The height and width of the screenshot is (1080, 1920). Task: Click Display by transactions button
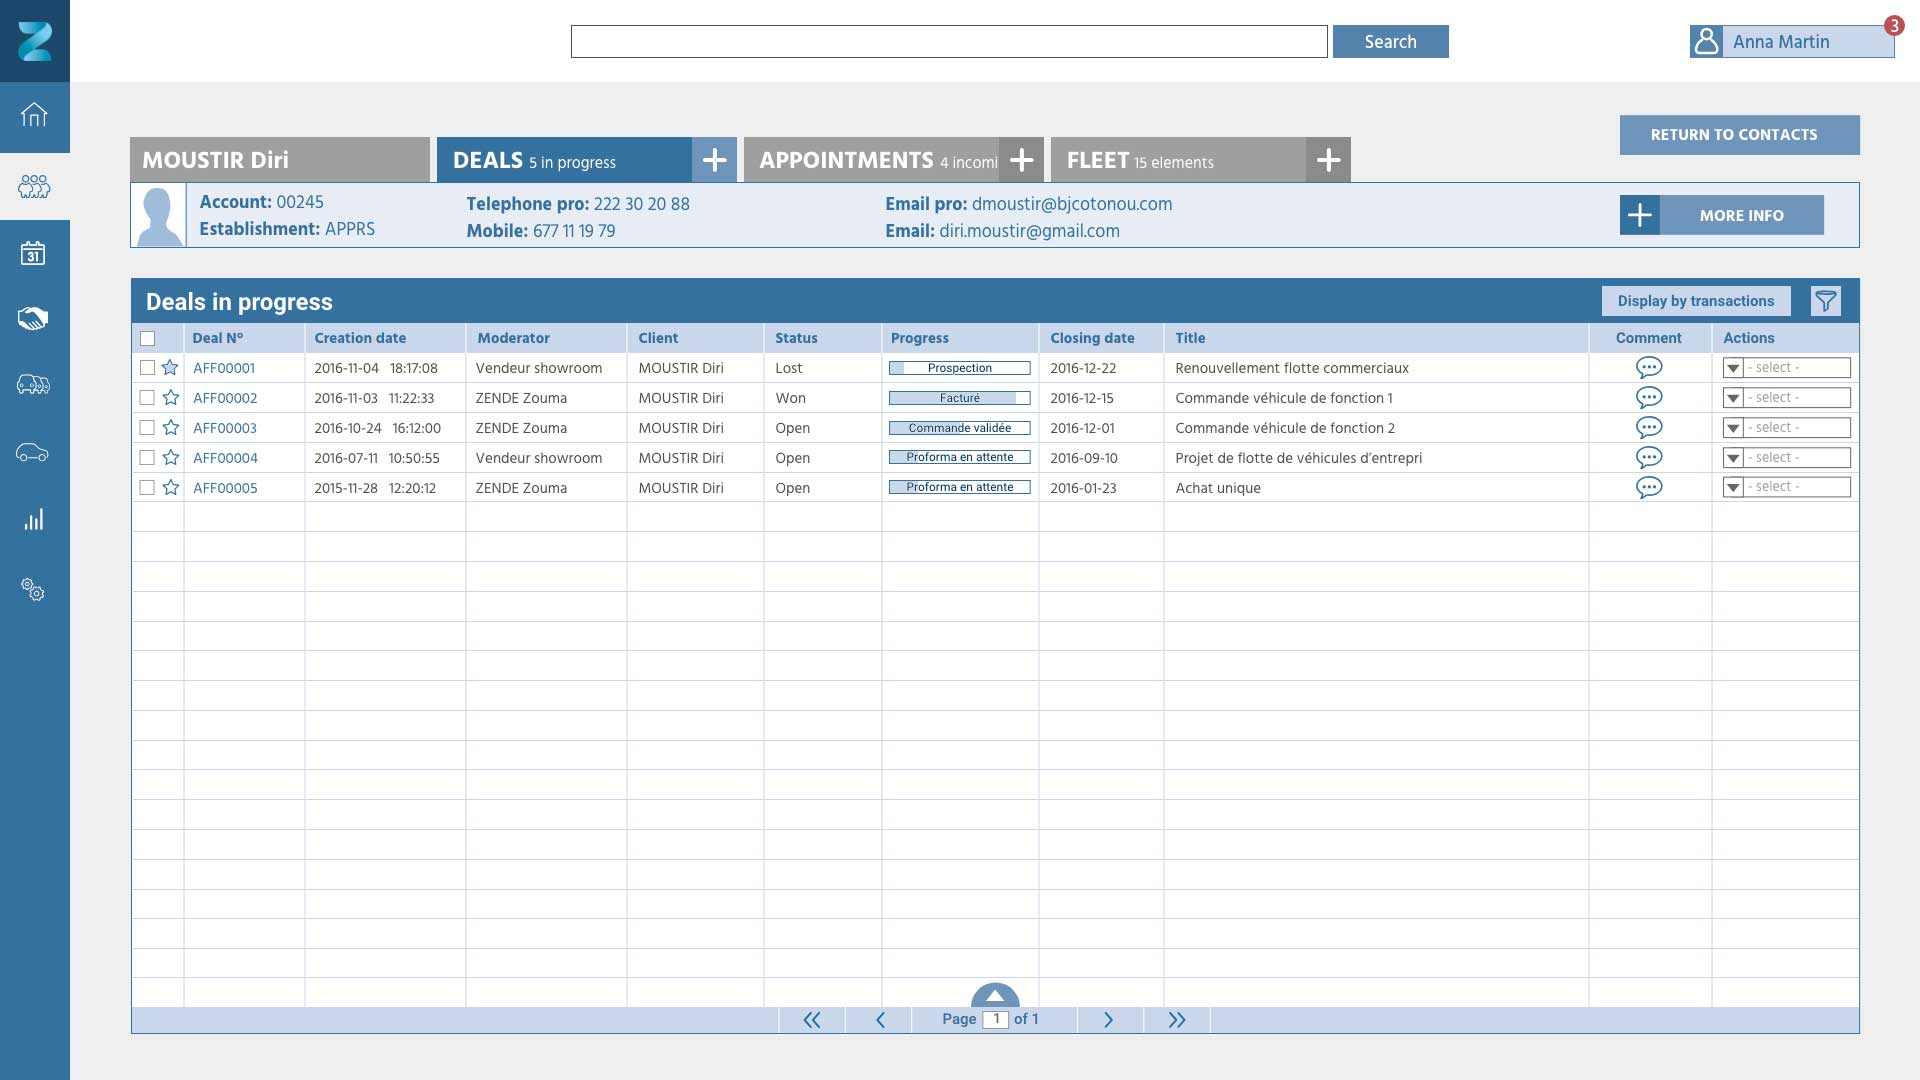click(x=1696, y=301)
